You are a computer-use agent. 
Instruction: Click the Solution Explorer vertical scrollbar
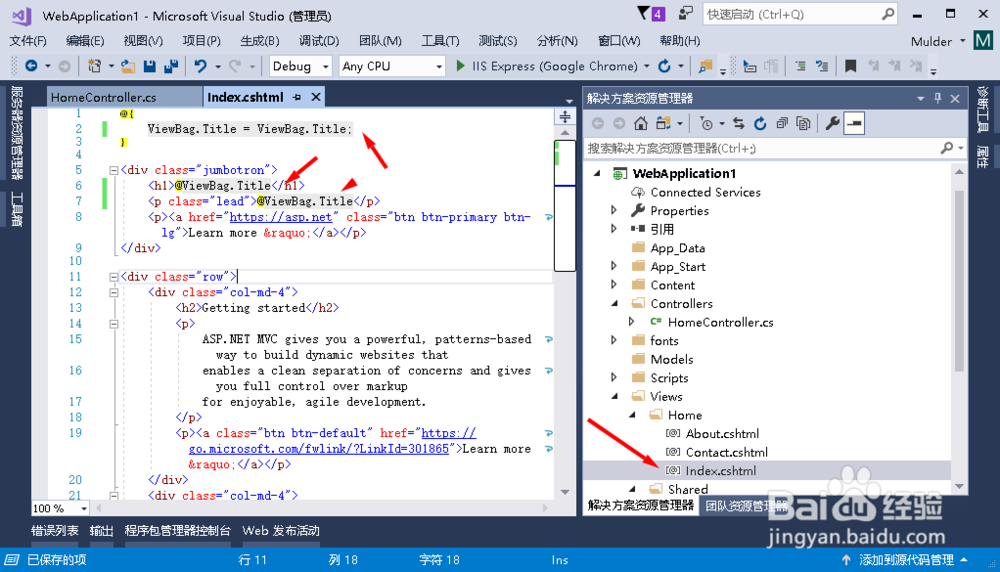[x=959, y=281]
